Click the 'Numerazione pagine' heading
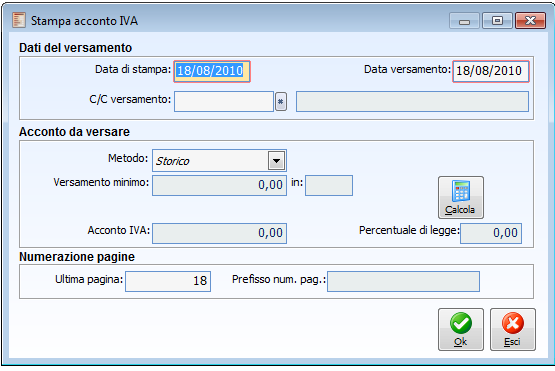Image resolution: width=555 pixels, height=371 pixels. pos(77,257)
